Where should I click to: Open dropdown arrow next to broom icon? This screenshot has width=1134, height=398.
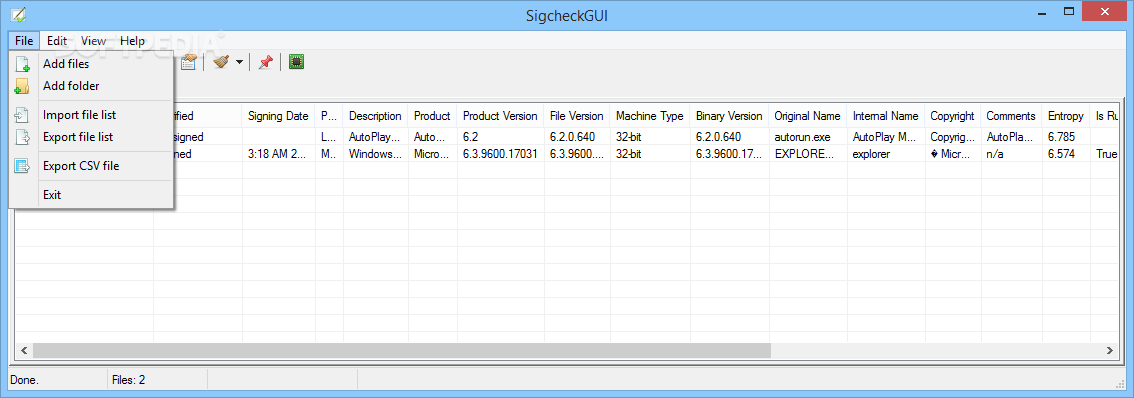click(239, 62)
